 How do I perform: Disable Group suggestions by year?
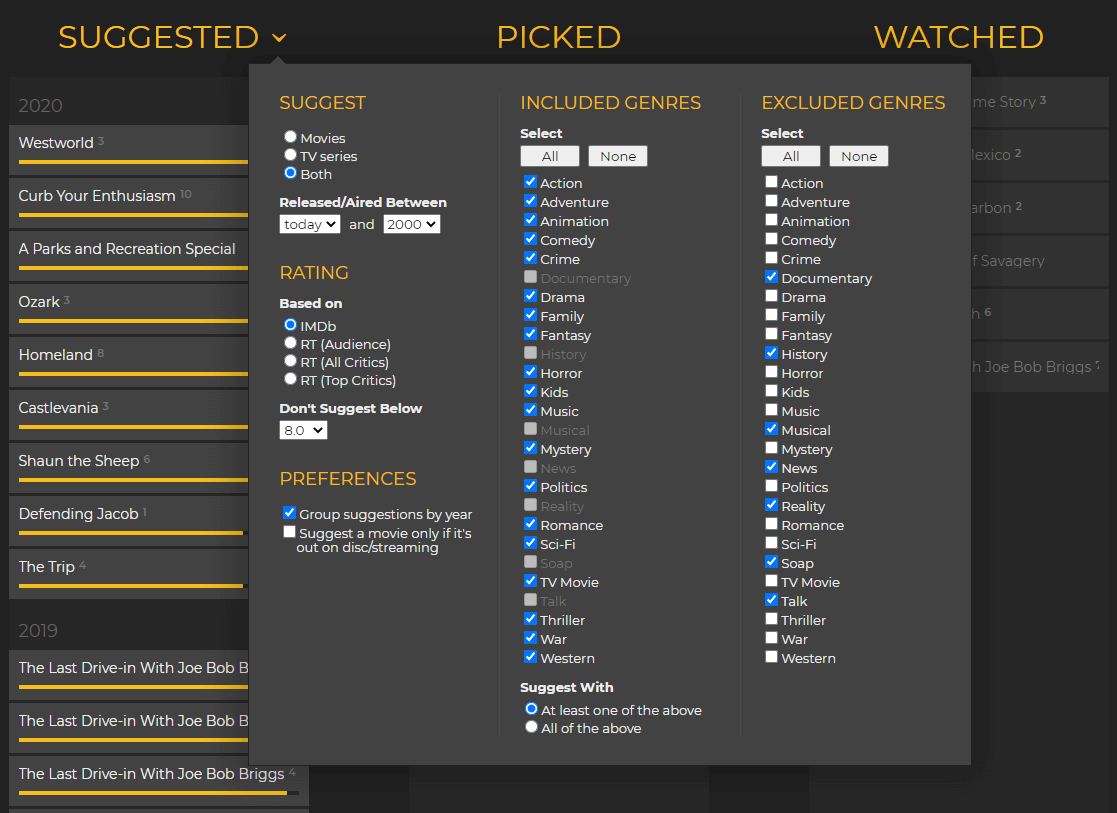click(290, 513)
